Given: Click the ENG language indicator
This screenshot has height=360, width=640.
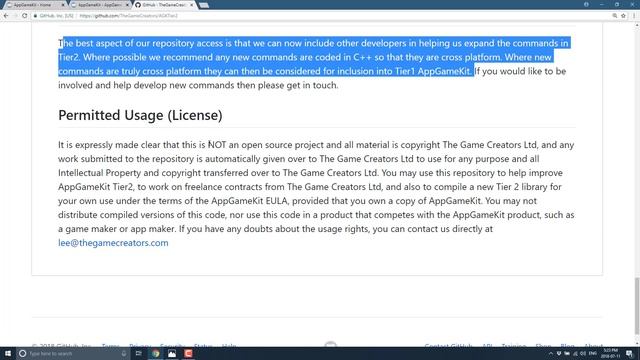Looking at the screenshot, I should point(593,353).
